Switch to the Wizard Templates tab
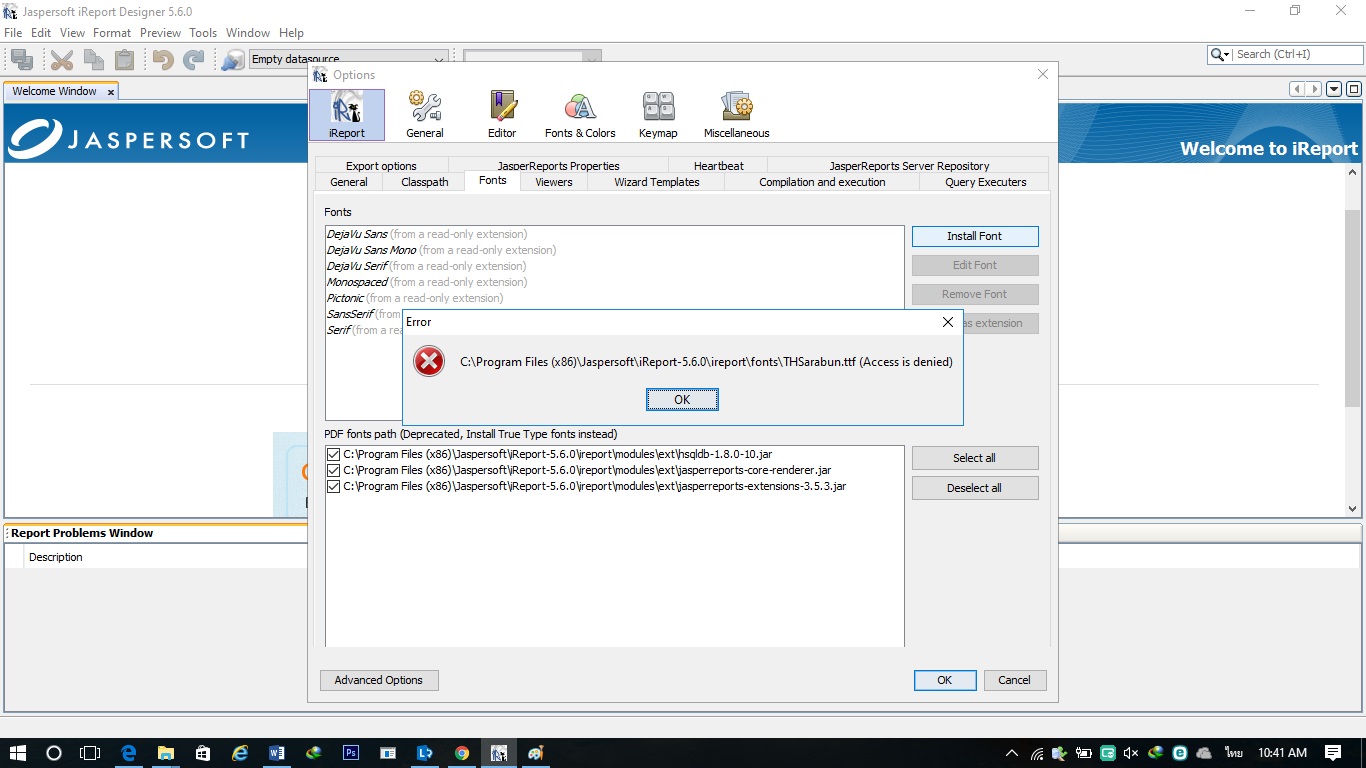Image resolution: width=1366 pixels, height=768 pixels. coord(657,182)
